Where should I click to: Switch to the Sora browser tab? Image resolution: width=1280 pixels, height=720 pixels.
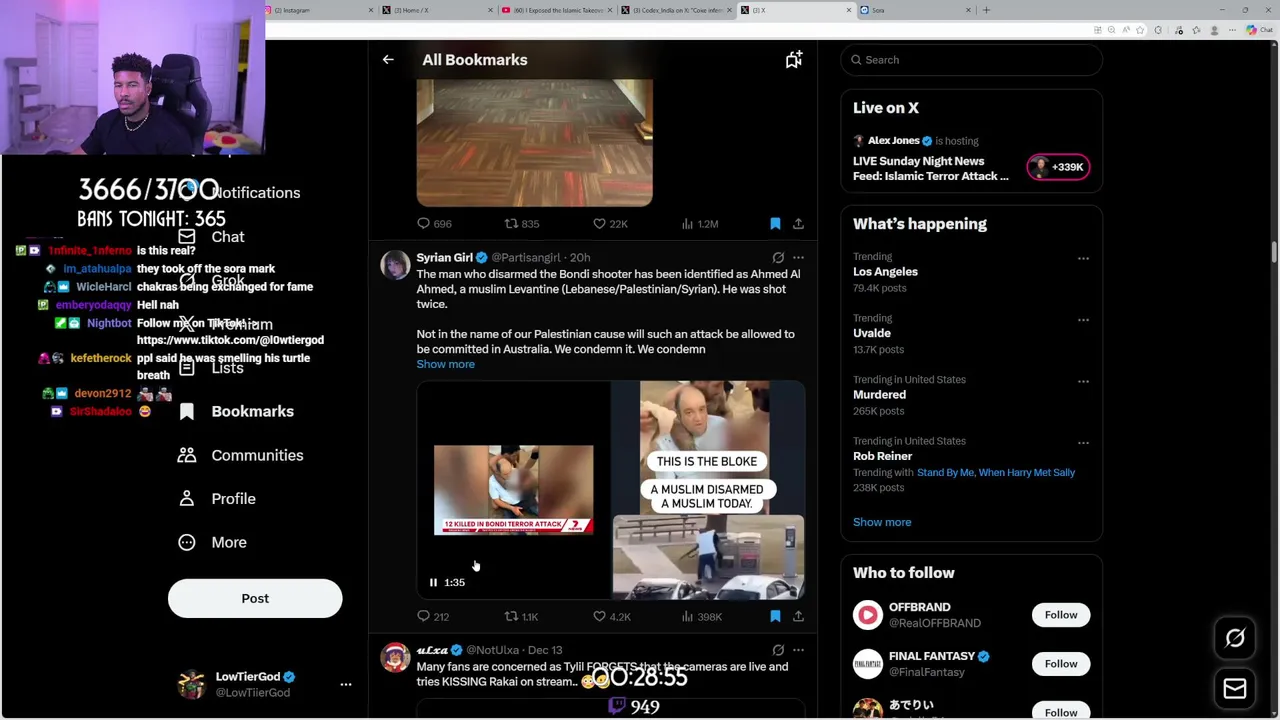915,10
